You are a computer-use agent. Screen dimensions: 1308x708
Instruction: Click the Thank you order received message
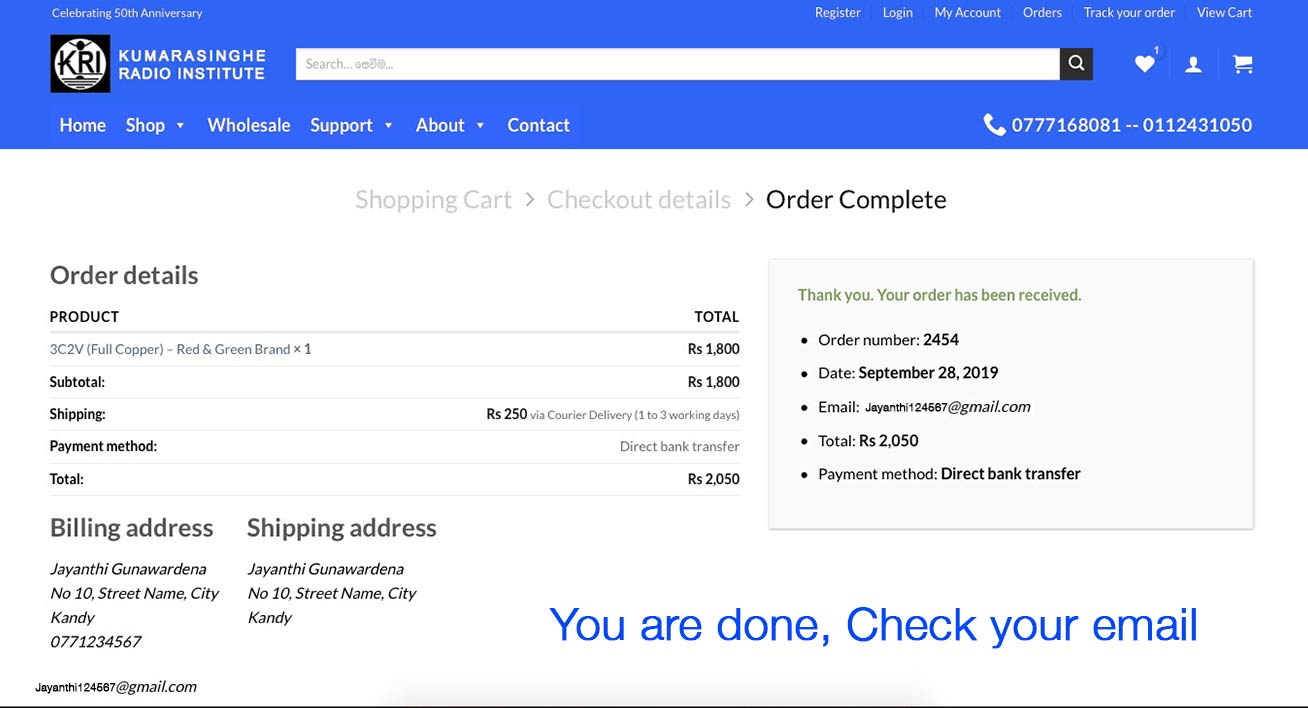939,295
